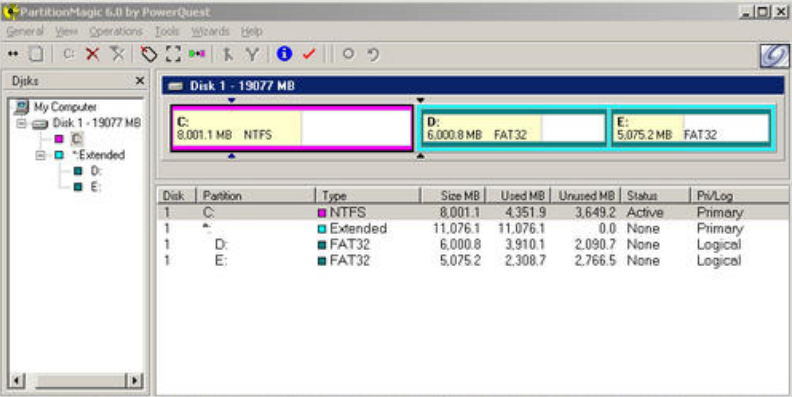Click the 3,910.1 used MB cell
The height and width of the screenshot is (397, 792).
click(524, 244)
